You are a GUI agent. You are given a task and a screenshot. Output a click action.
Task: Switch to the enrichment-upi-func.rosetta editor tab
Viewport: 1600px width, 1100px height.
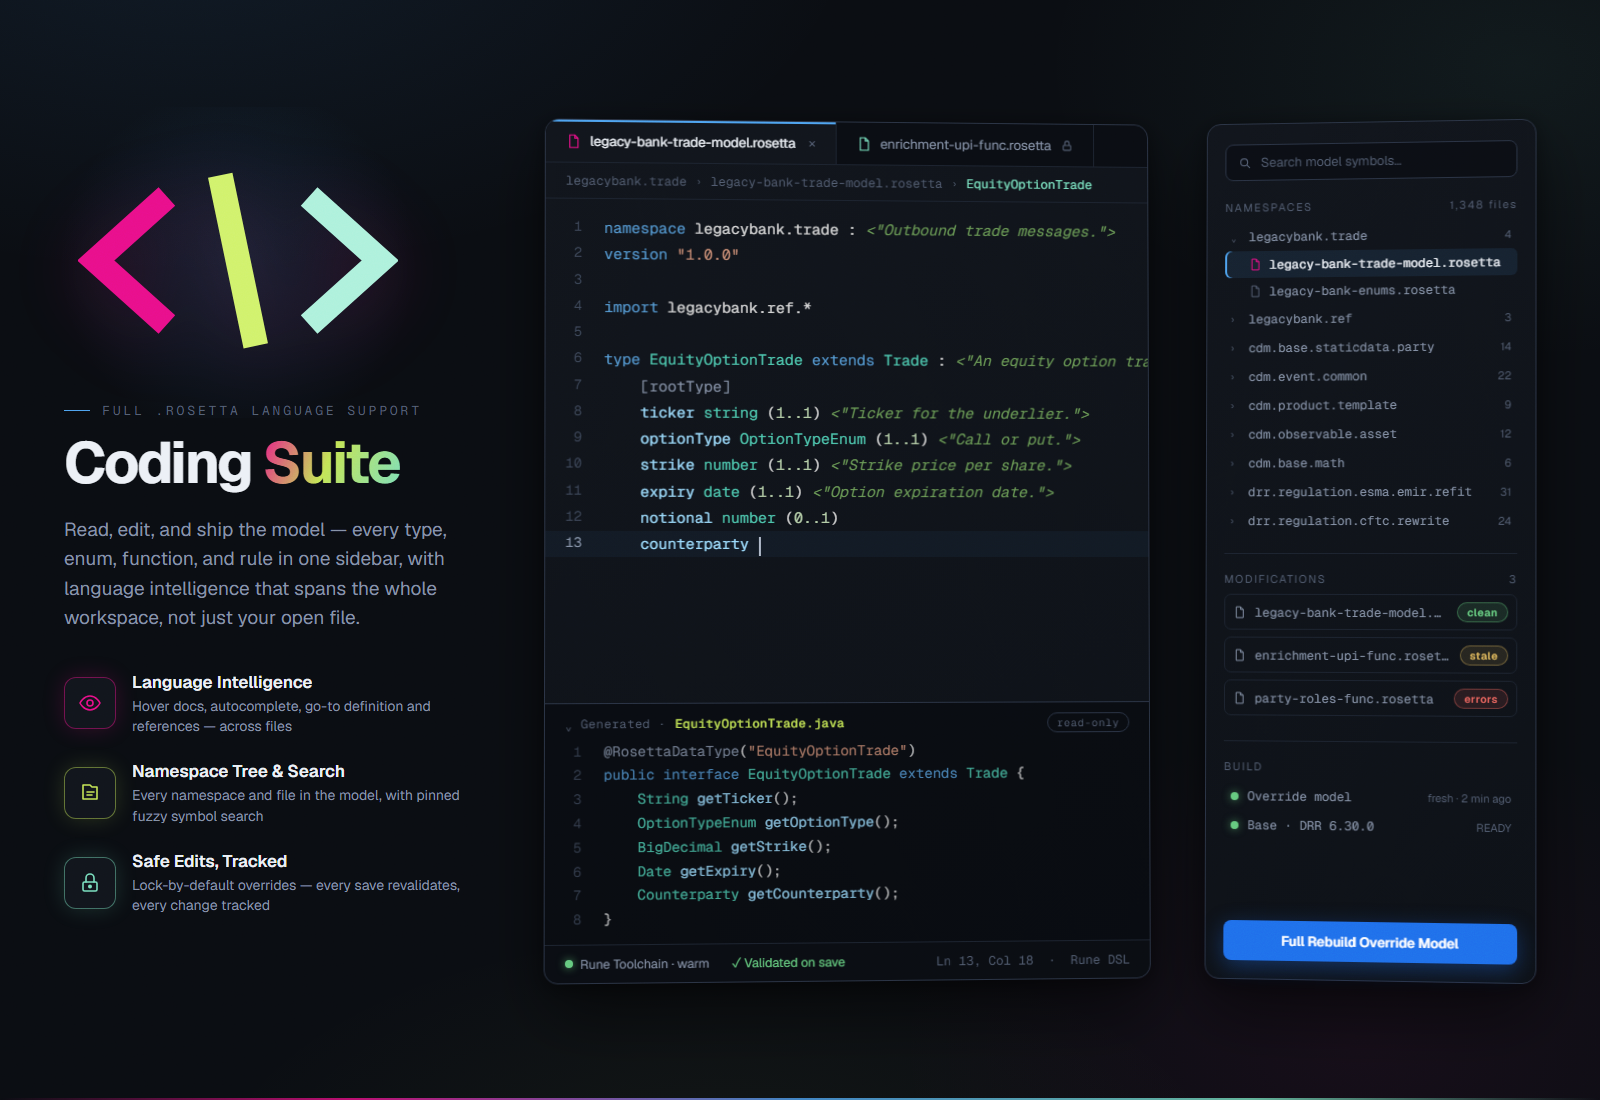(965, 145)
